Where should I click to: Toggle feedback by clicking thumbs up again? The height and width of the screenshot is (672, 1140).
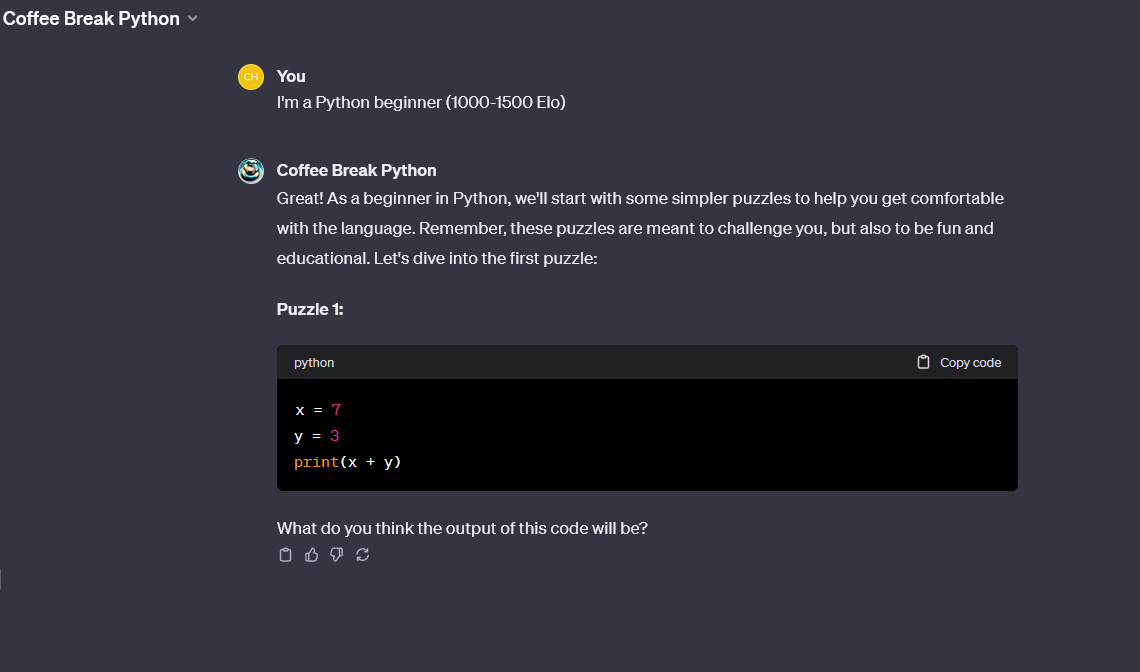click(311, 554)
